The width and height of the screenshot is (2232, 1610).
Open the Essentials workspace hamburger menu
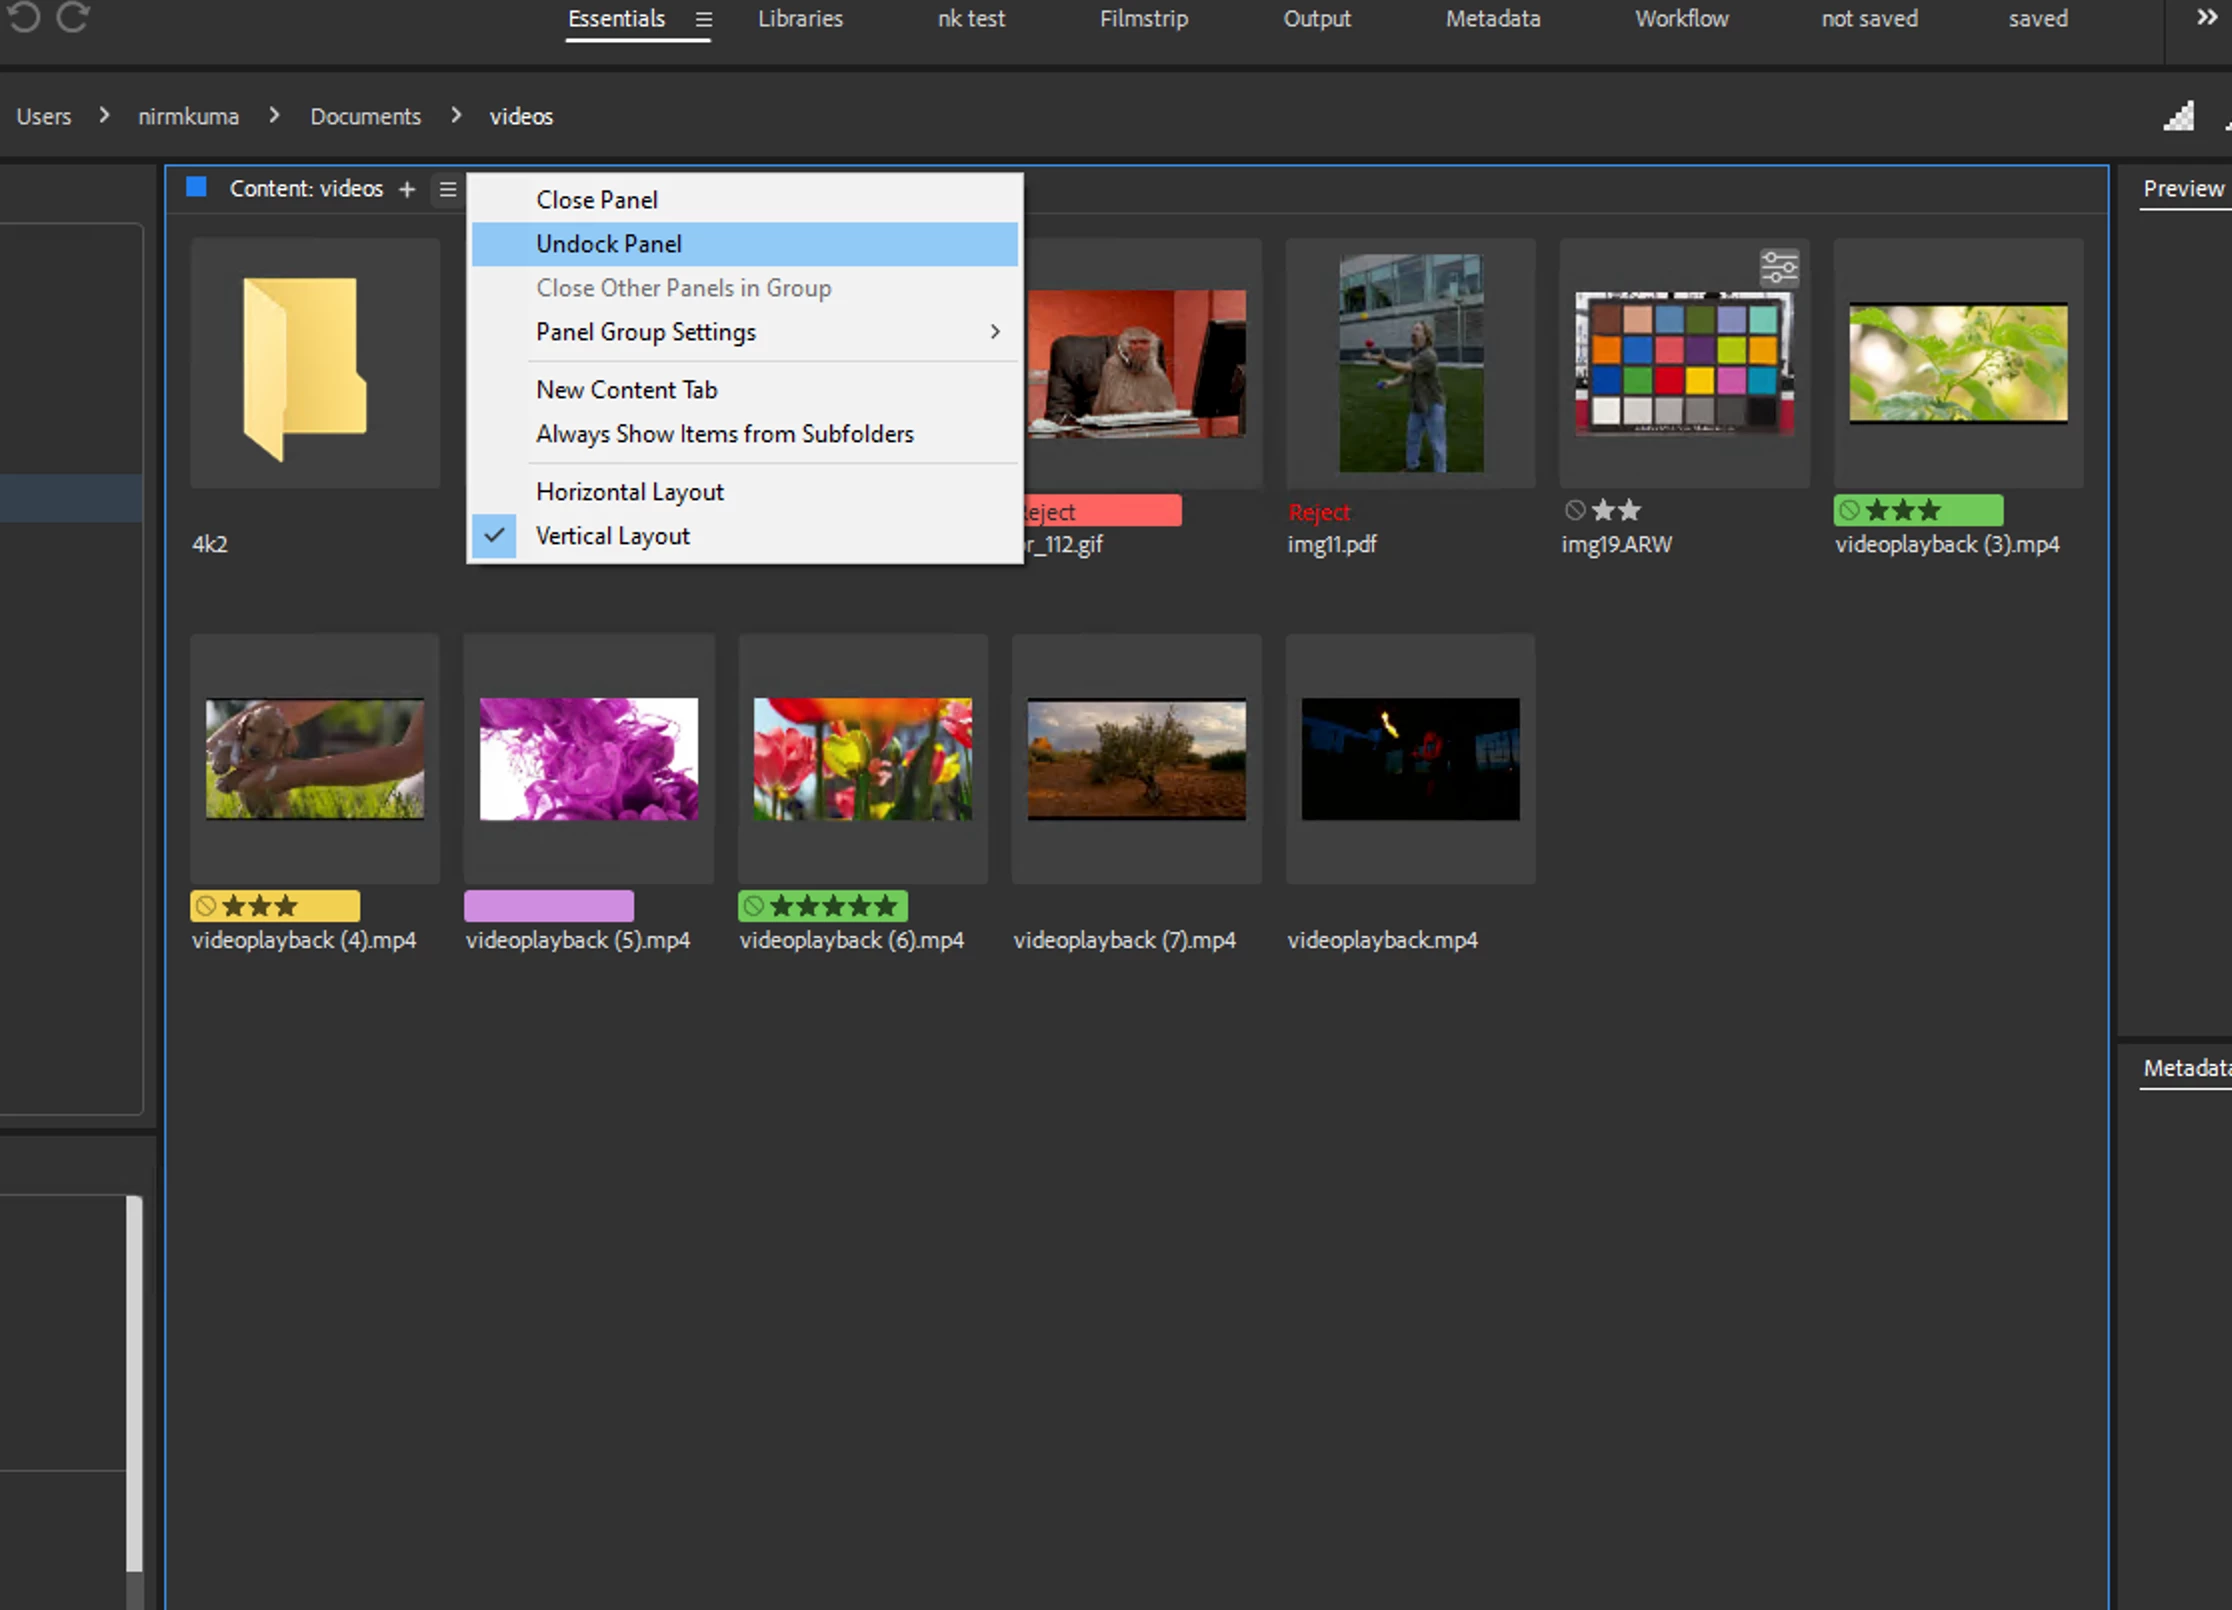click(704, 19)
